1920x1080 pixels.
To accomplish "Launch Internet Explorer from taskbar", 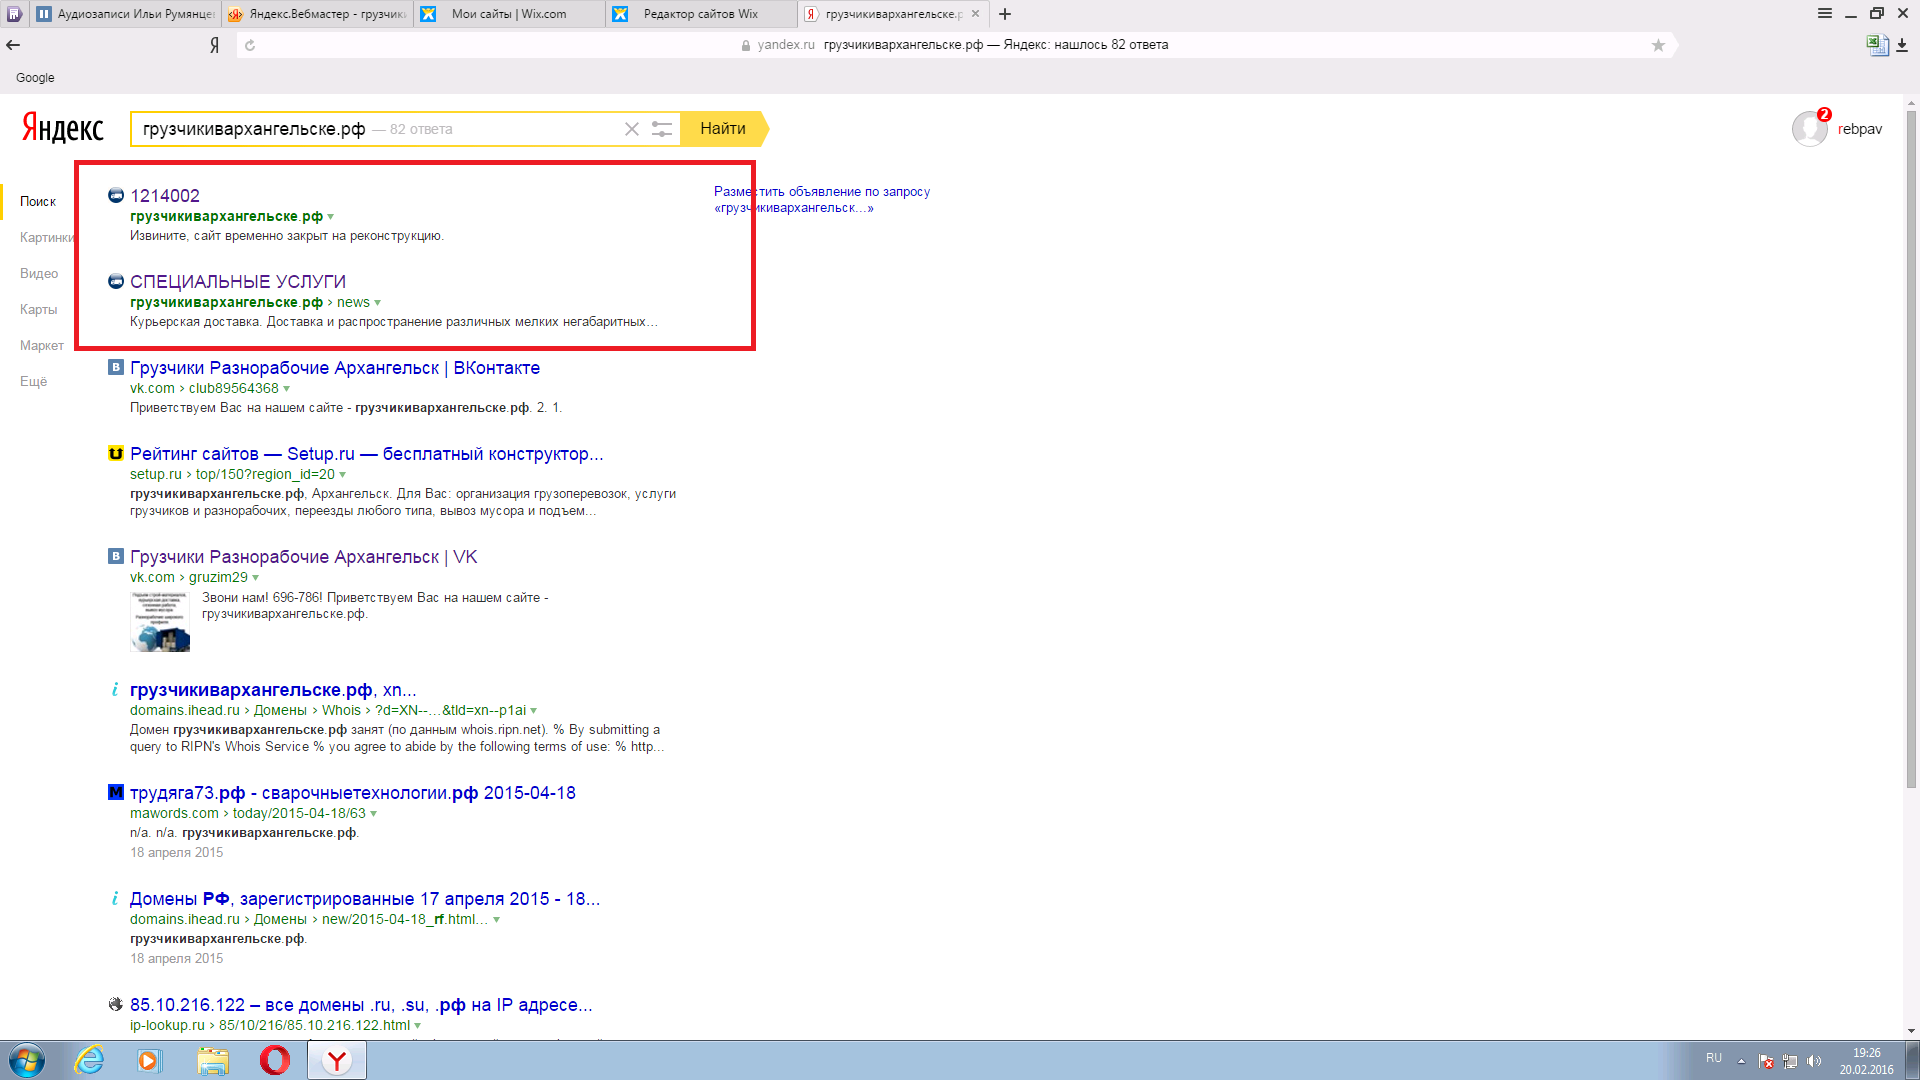I will point(90,1060).
